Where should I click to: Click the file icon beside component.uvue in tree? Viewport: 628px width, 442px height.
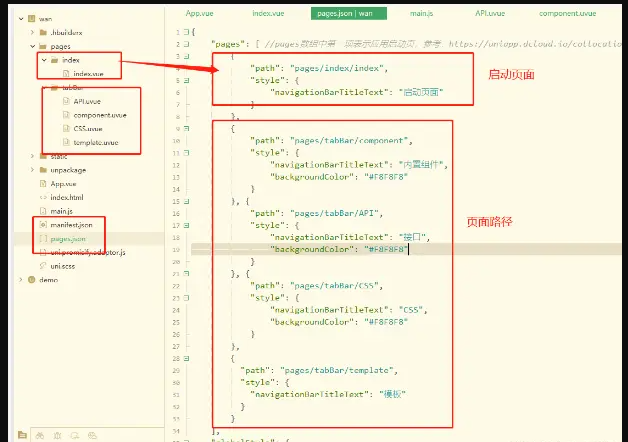point(66,115)
